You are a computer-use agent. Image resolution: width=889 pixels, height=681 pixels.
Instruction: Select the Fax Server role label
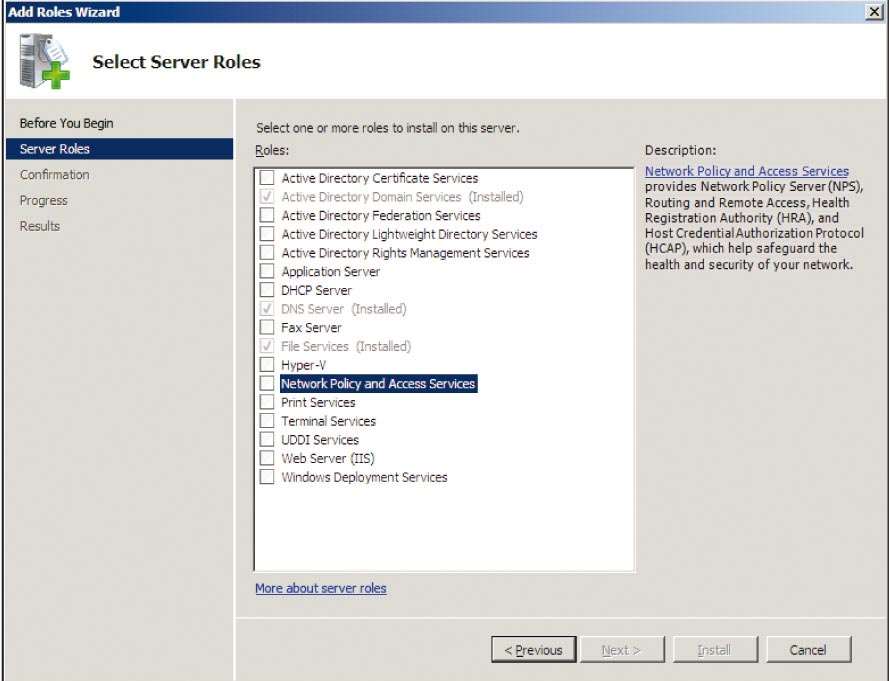[311, 327]
